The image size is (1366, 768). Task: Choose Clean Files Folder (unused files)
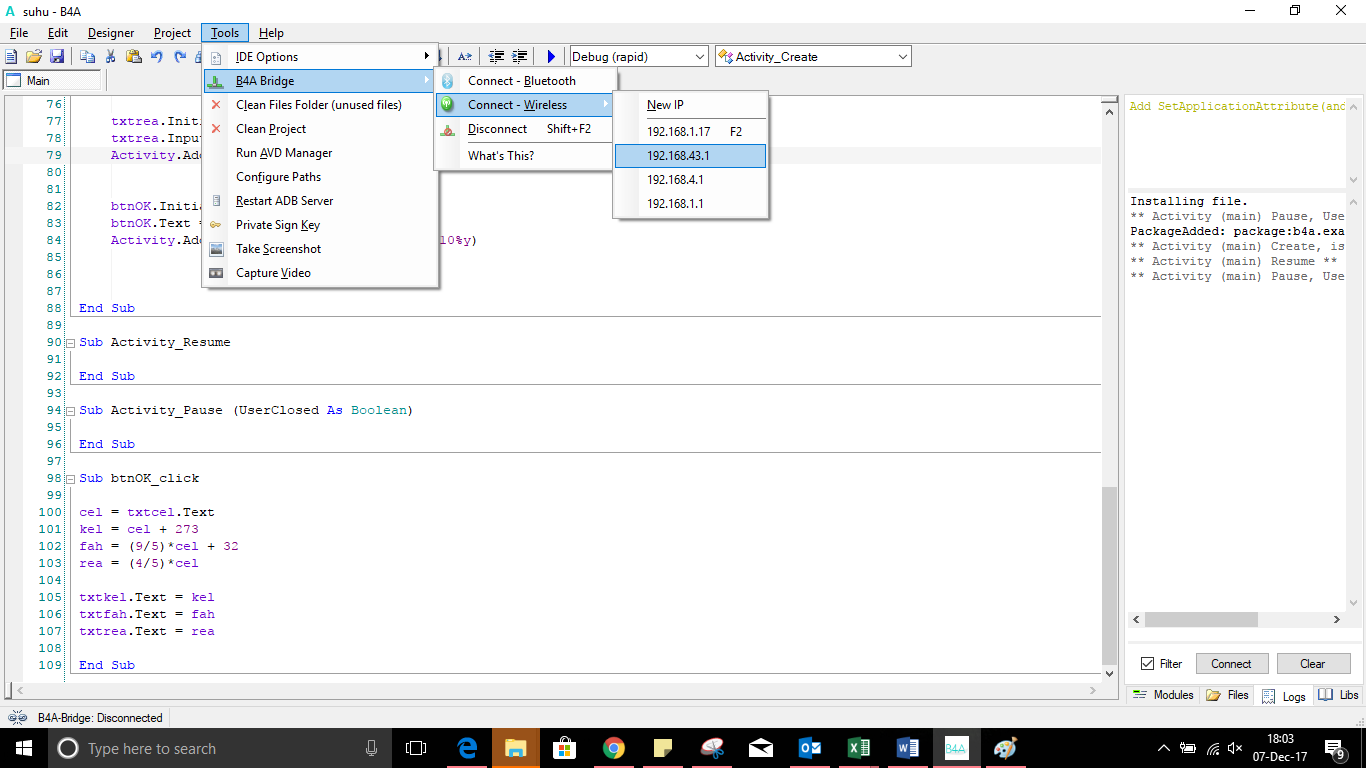click(x=320, y=105)
